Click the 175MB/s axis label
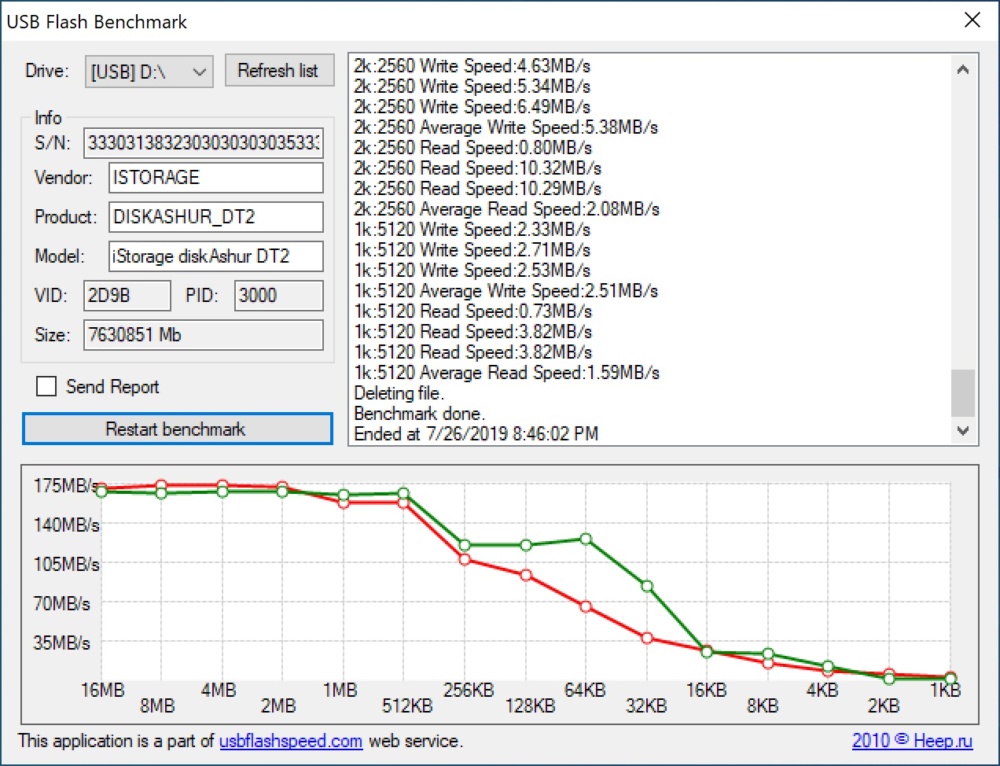The height and width of the screenshot is (766, 1000). click(x=66, y=485)
